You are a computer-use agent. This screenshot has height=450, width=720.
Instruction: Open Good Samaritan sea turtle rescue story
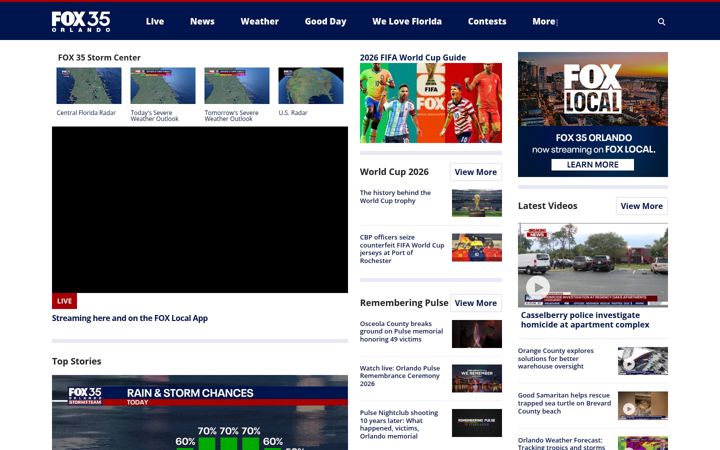tap(564, 403)
